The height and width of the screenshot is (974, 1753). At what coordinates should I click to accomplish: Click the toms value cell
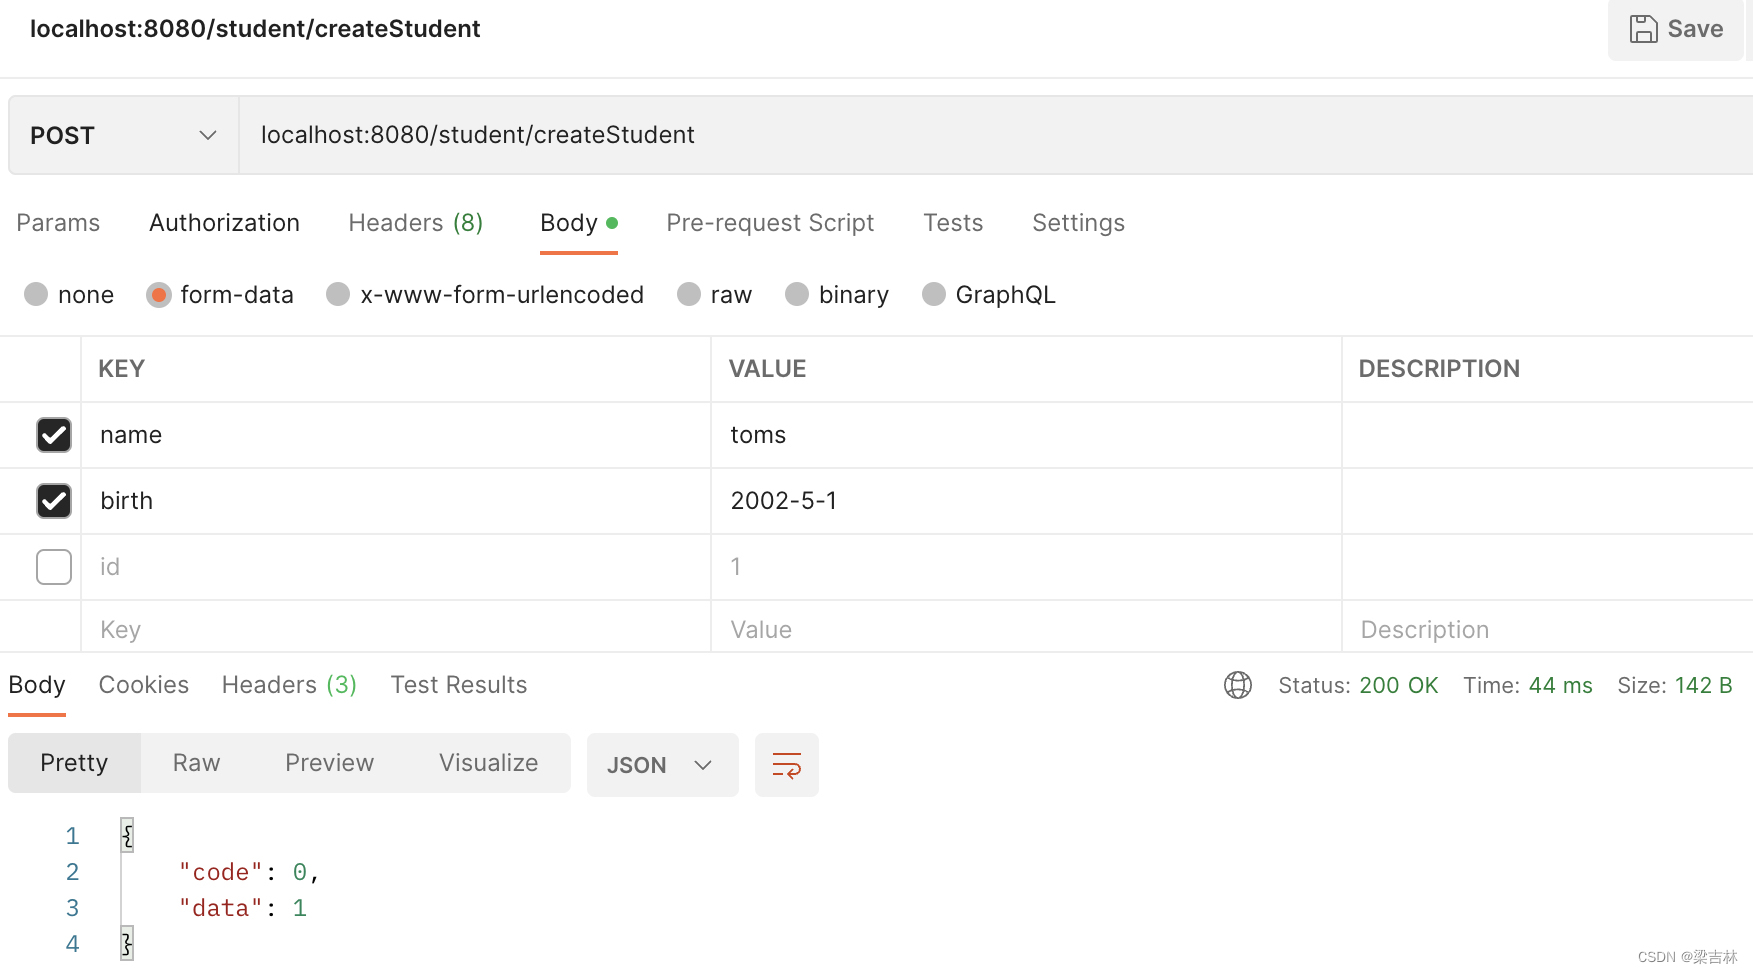click(x=1026, y=435)
